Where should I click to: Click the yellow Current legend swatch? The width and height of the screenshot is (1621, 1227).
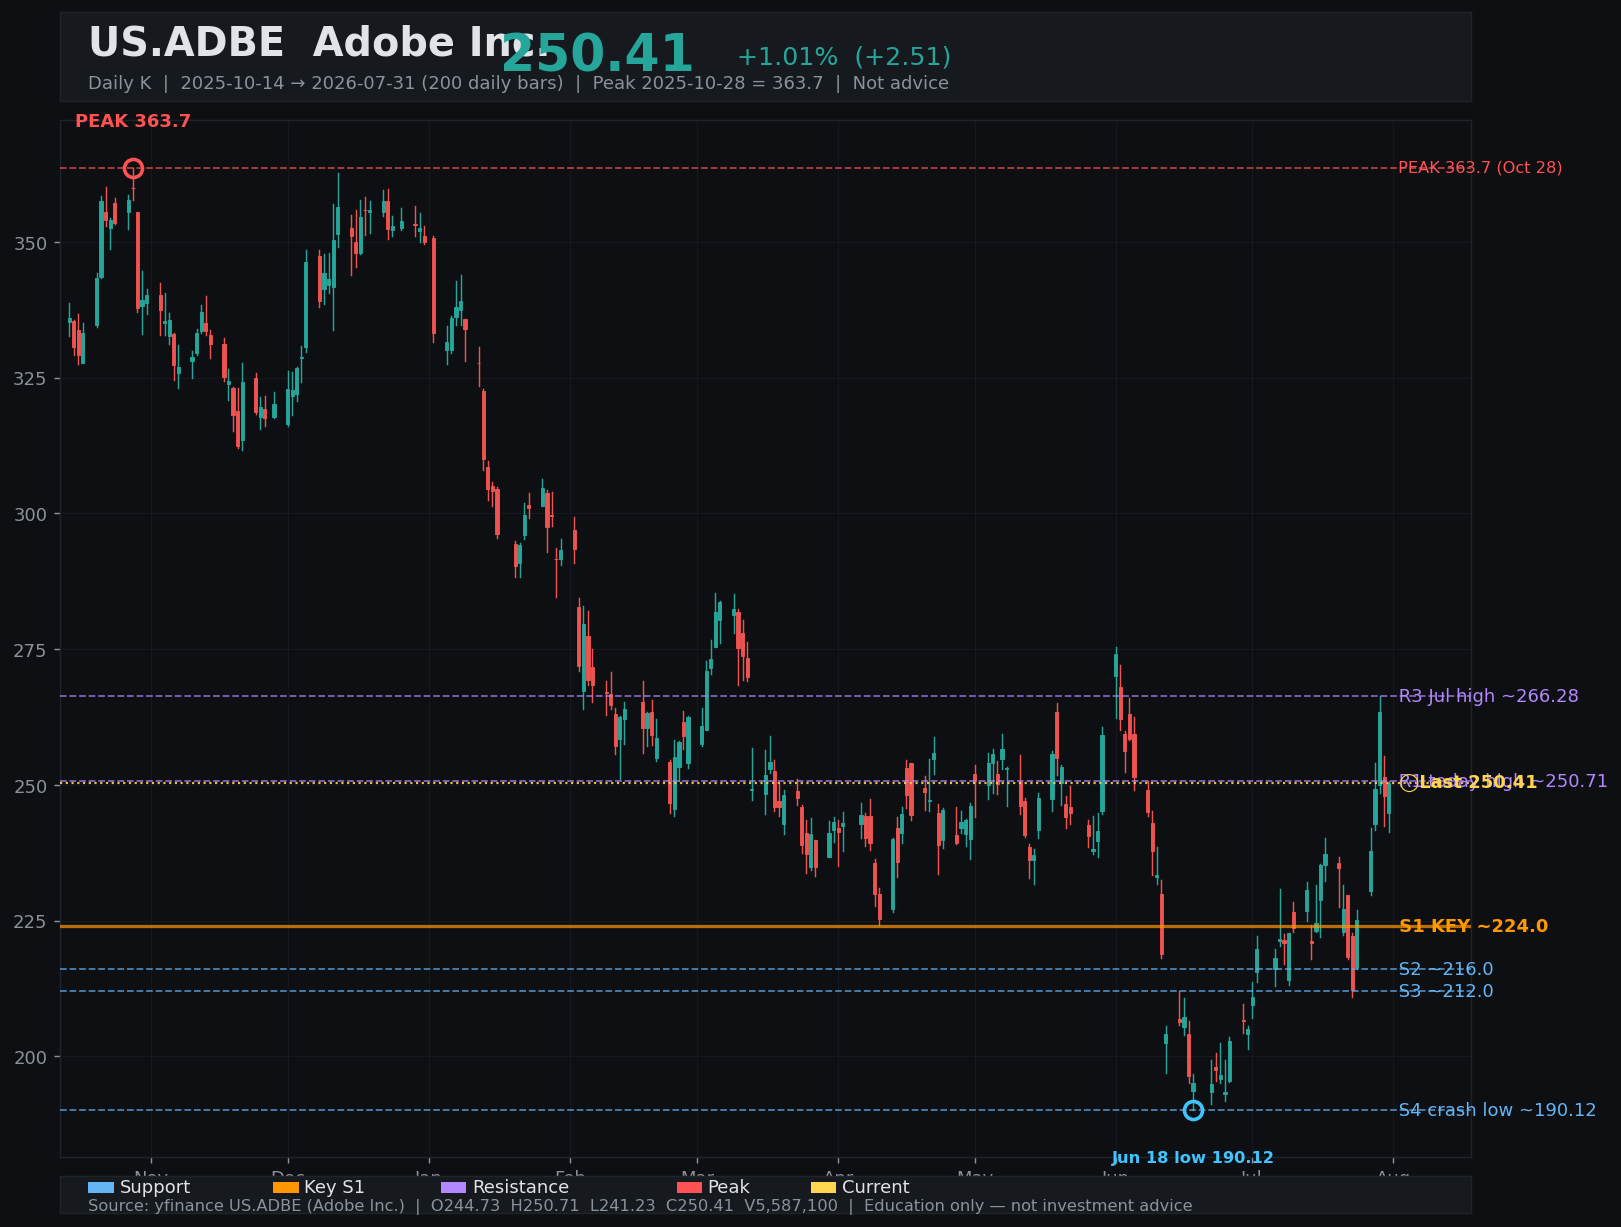[824, 1187]
